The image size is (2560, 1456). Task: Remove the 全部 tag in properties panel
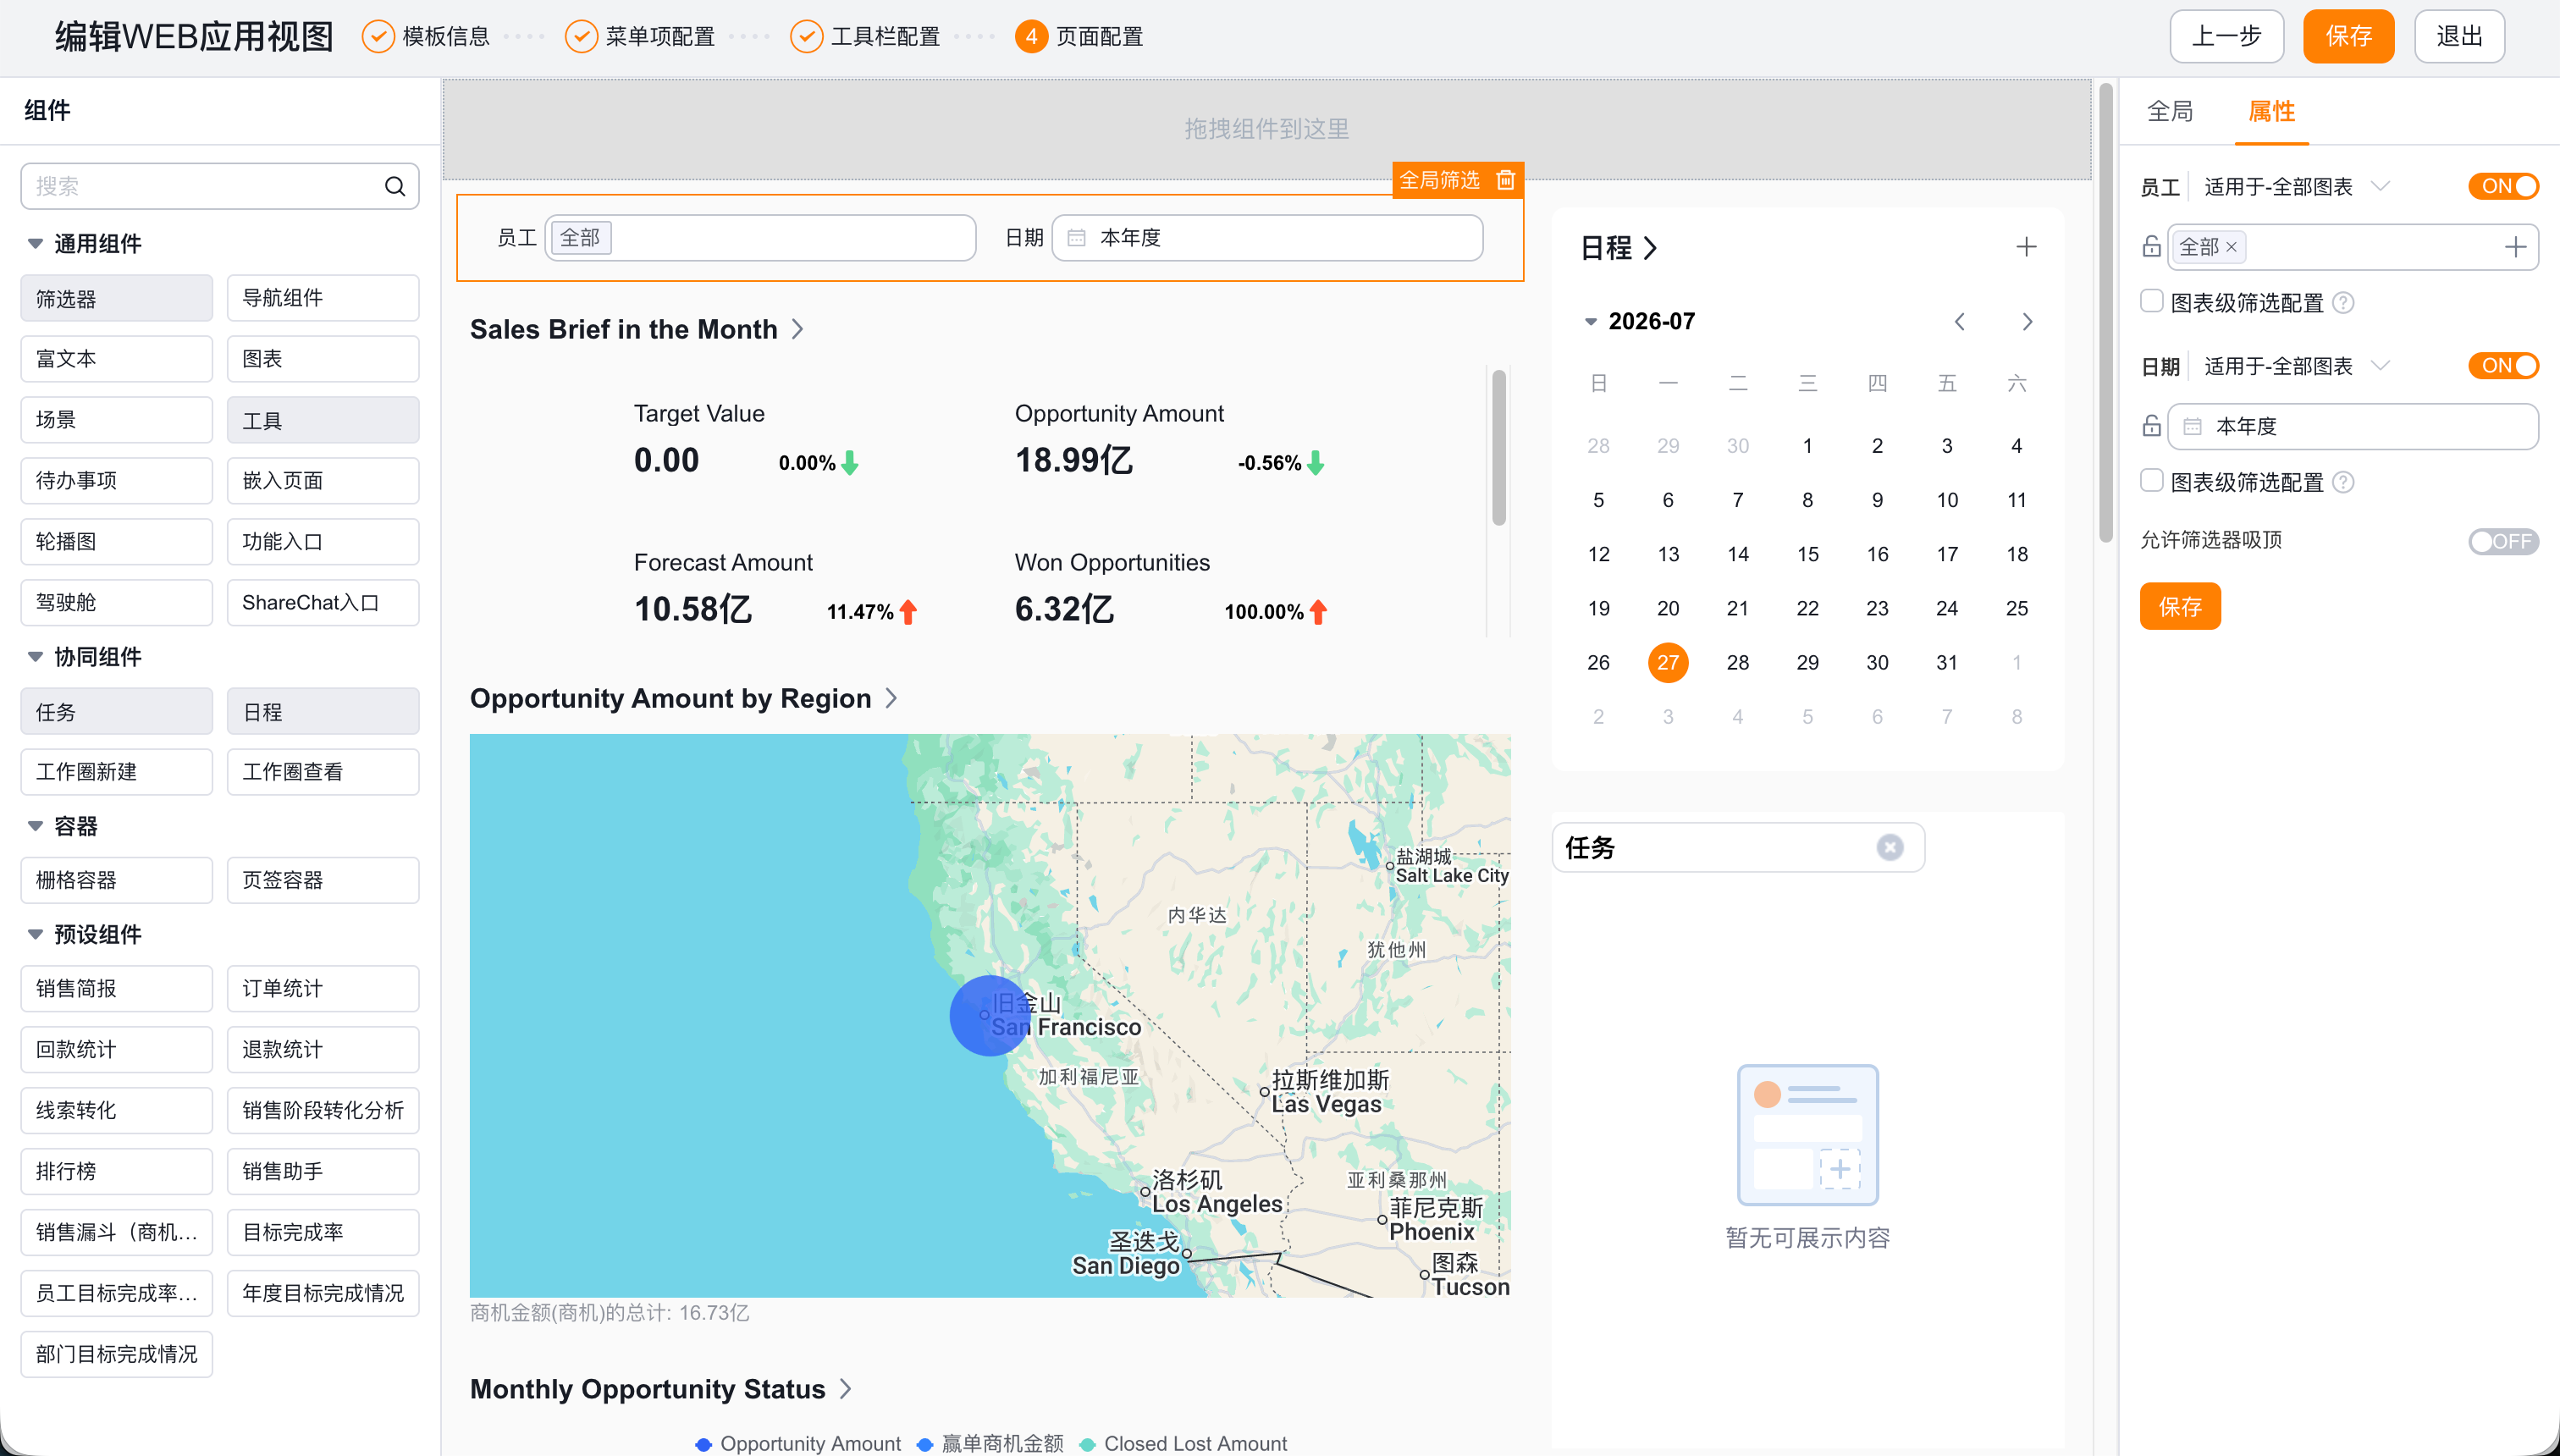point(2231,247)
